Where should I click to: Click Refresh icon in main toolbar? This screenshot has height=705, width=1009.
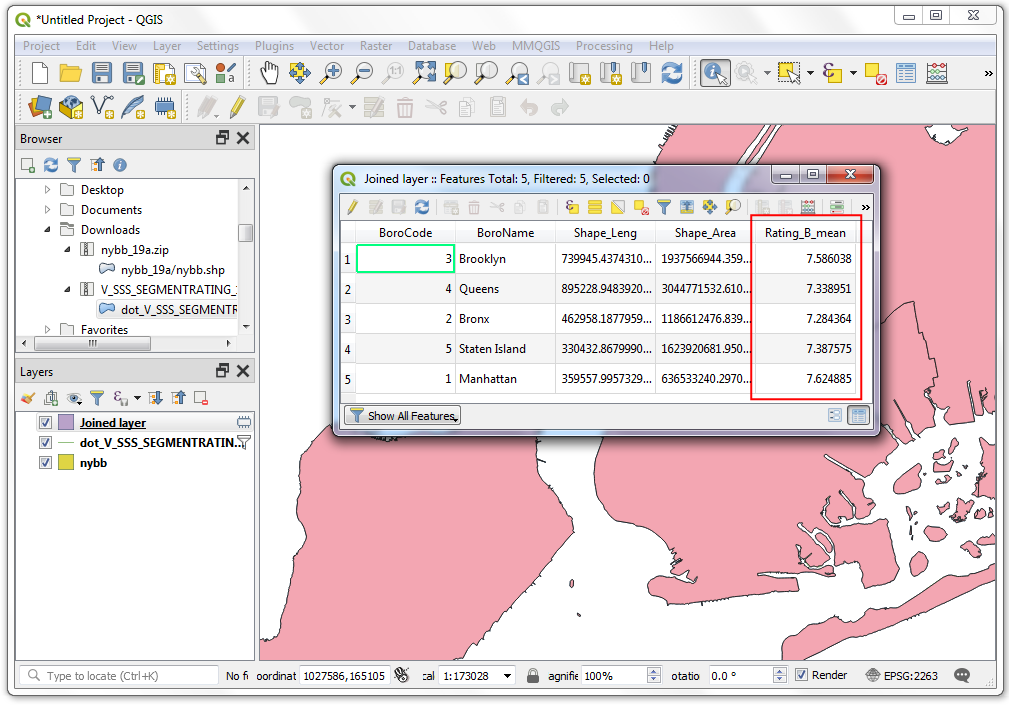click(672, 73)
